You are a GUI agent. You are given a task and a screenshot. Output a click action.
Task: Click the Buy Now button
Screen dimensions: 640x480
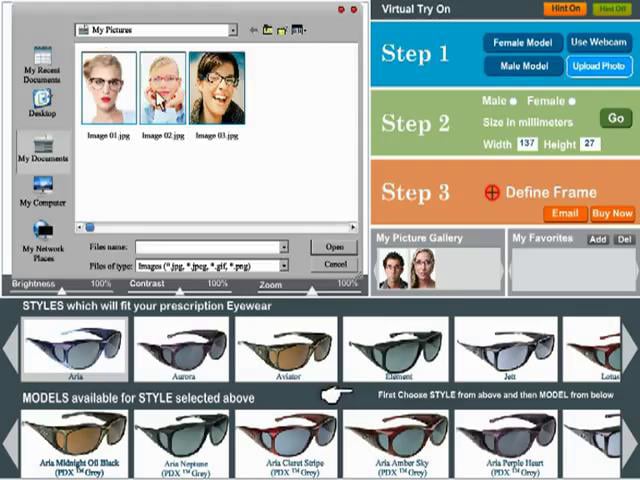pos(612,213)
